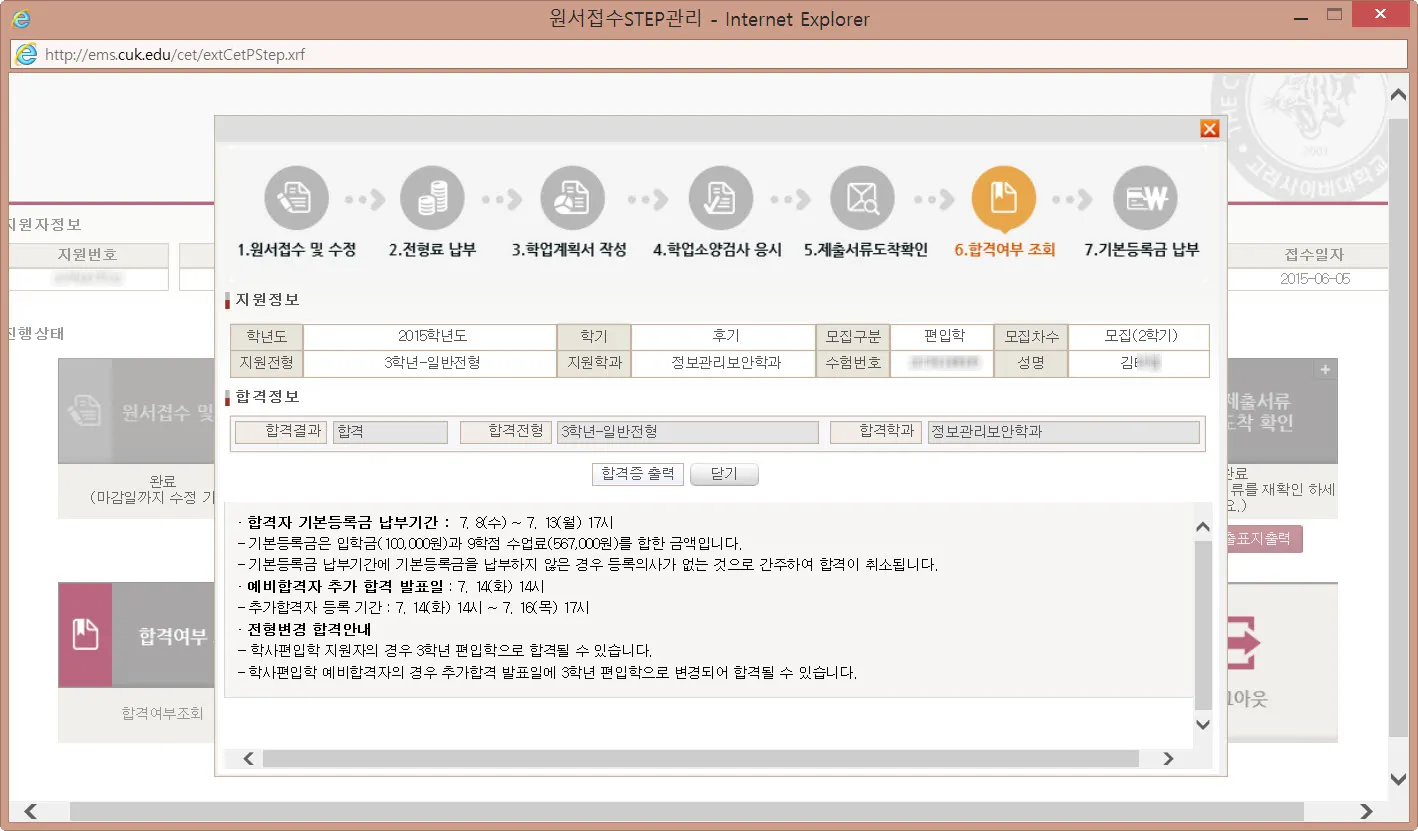Click the popup horizontal scroll-right arrow
The width and height of the screenshot is (1418, 831).
1167,759
